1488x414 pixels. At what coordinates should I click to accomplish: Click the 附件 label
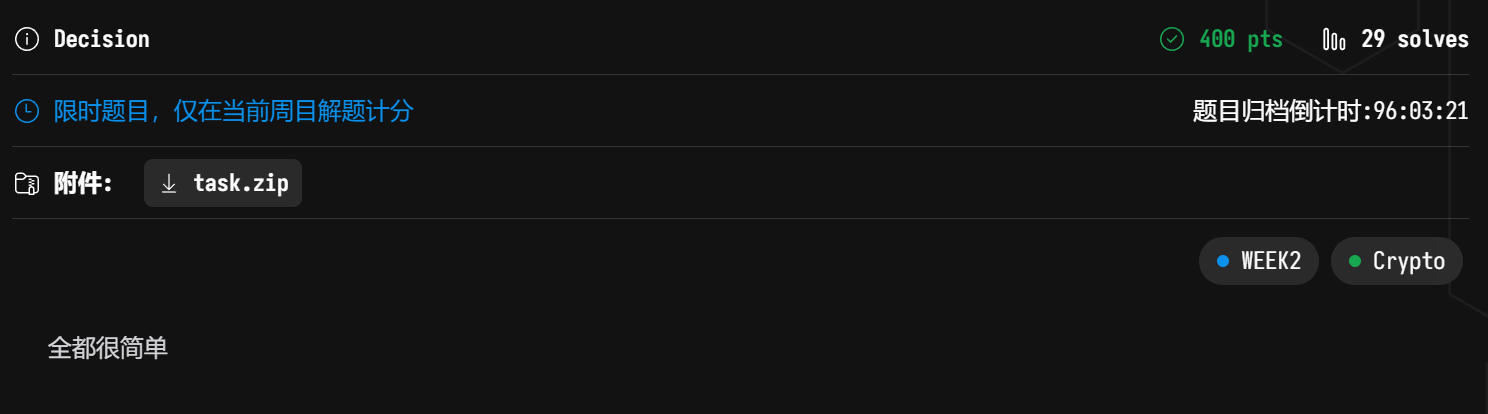pos(83,183)
